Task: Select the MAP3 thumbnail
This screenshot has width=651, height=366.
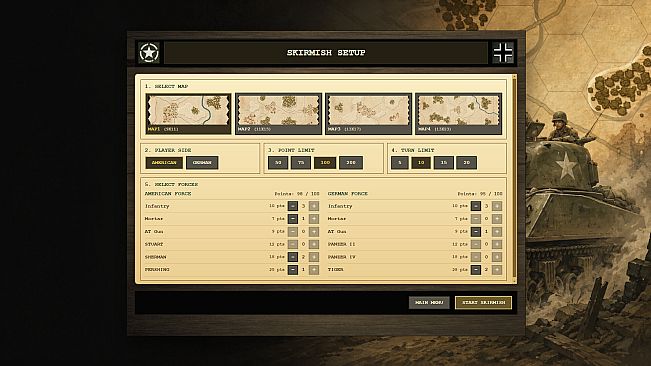Action: pos(368,114)
